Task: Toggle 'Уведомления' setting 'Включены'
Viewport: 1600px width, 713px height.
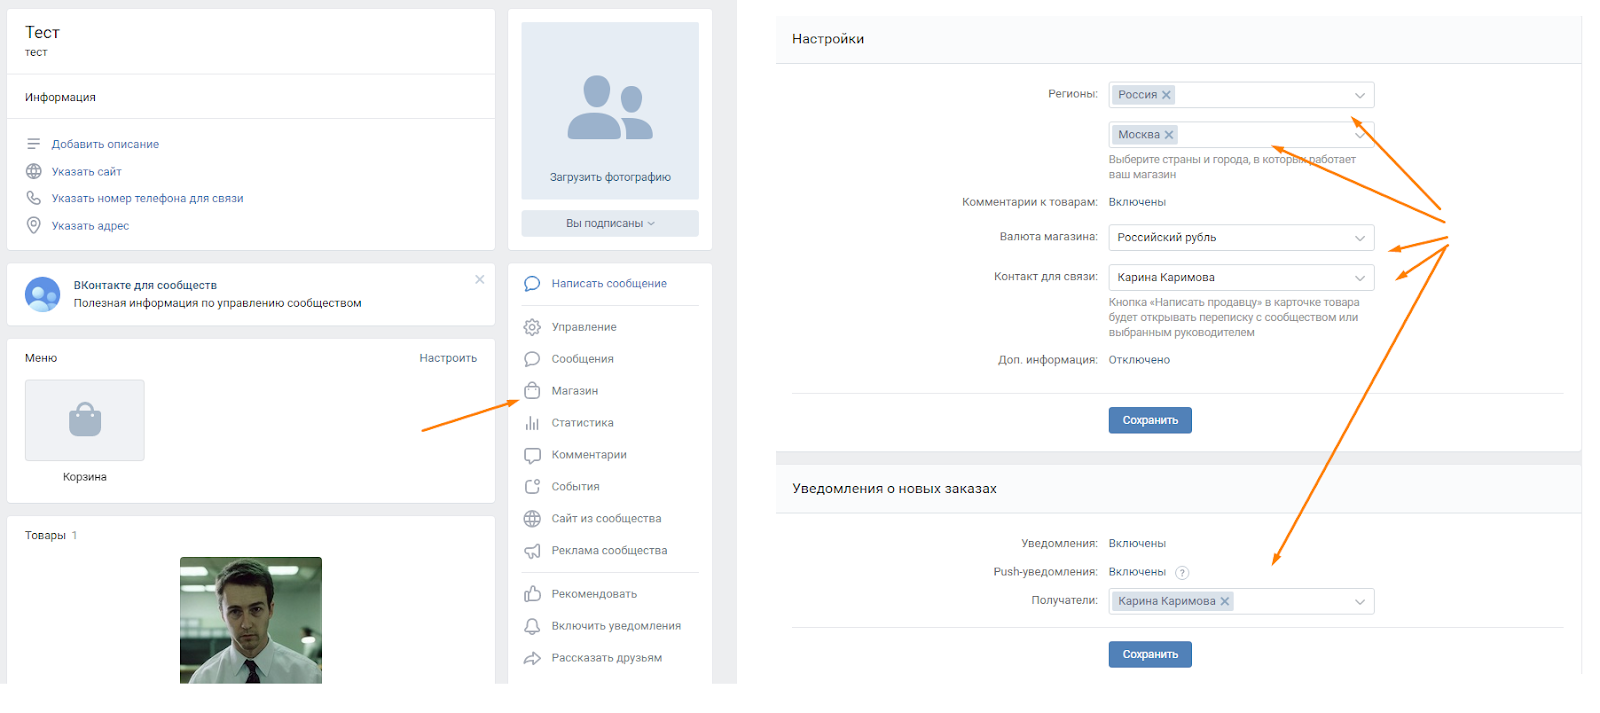Action: tap(1137, 544)
